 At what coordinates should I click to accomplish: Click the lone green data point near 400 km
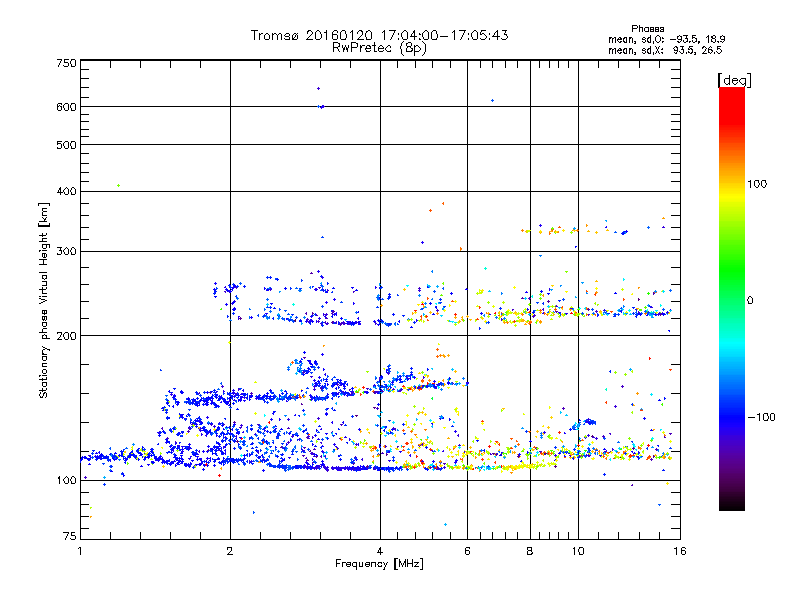(118, 185)
